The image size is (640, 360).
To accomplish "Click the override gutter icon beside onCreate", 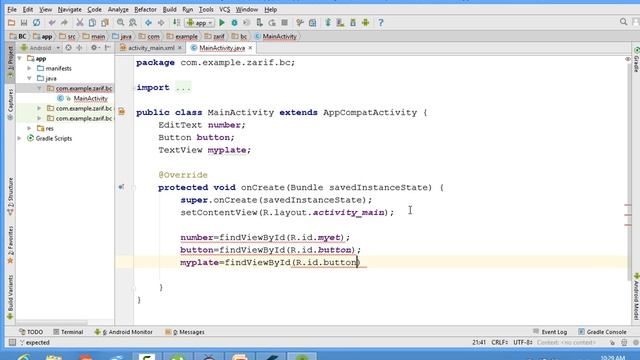I will [121, 187].
